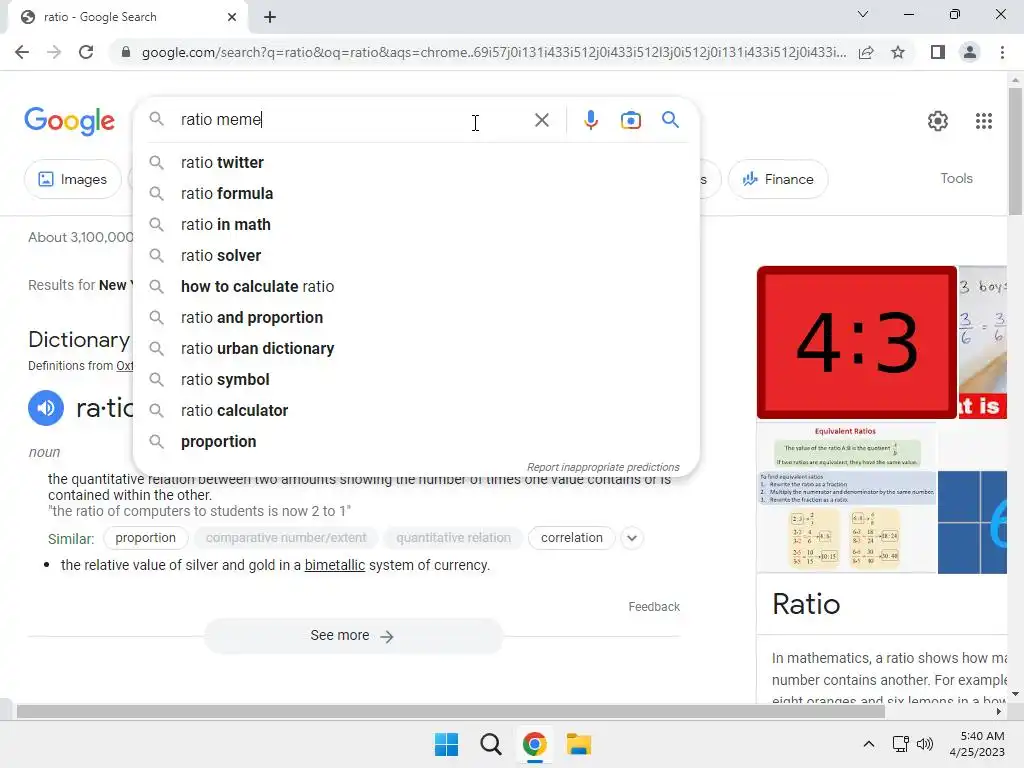View site information lock icon
Screen dimensions: 1024x768
(x=126, y=52)
